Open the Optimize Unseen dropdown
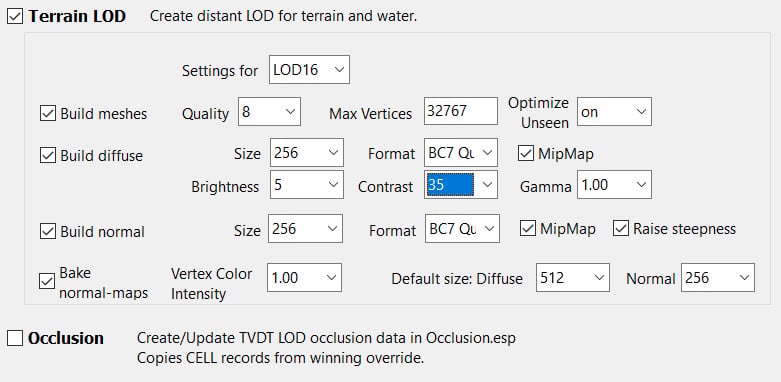This screenshot has width=781, height=382. point(614,112)
